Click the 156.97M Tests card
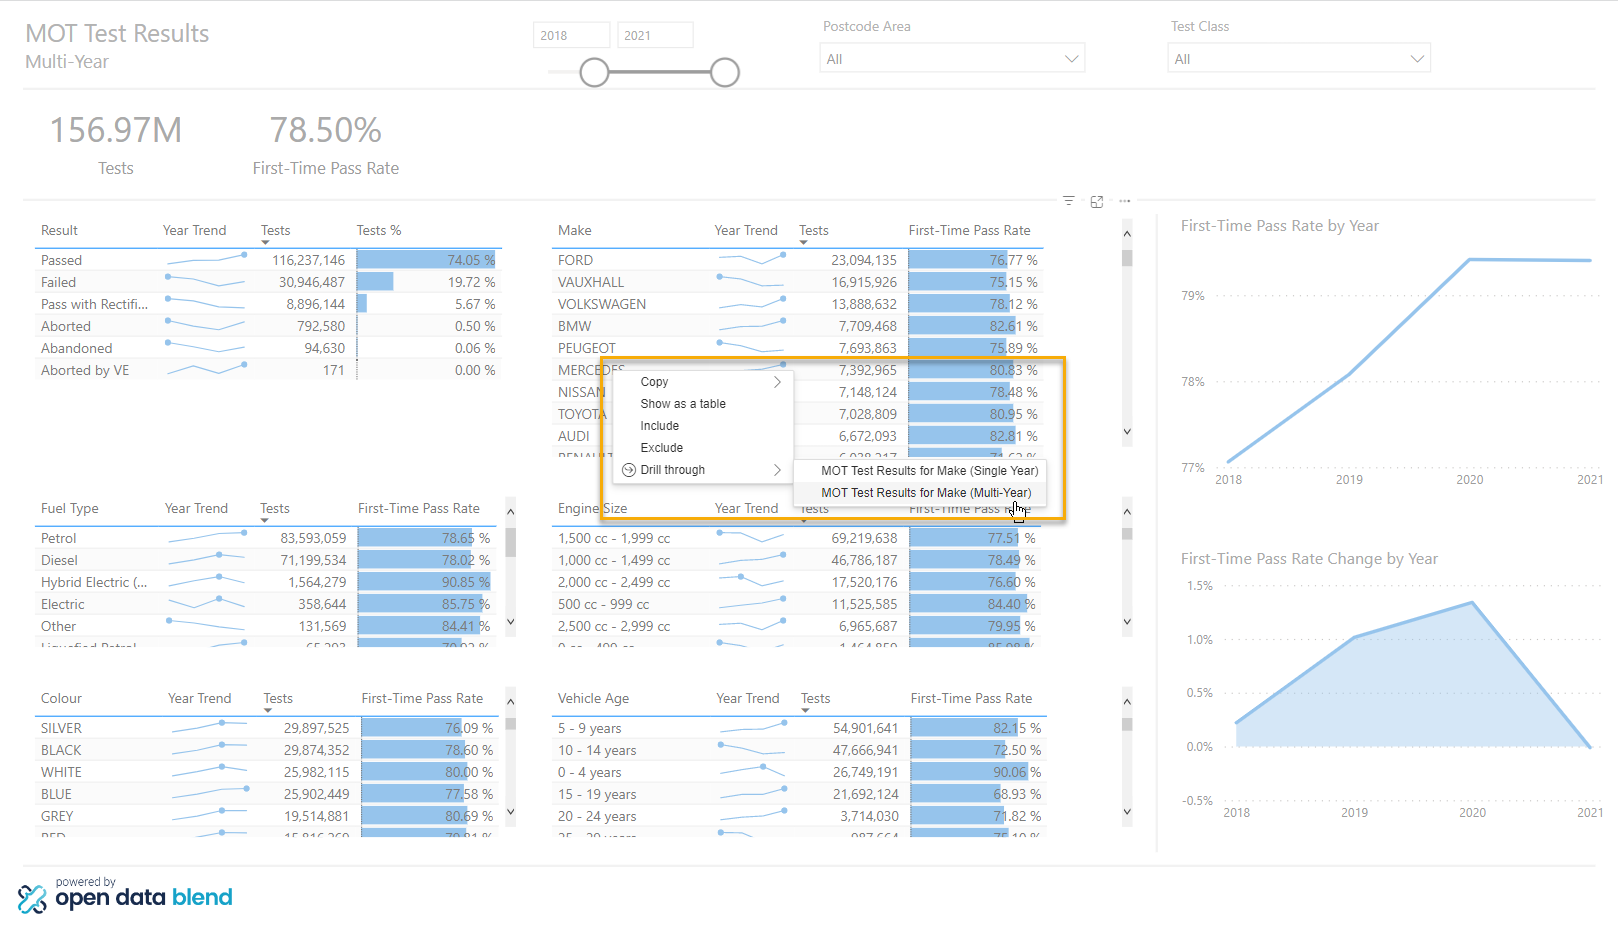The width and height of the screenshot is (1618, 926). (x=116, y=144)
